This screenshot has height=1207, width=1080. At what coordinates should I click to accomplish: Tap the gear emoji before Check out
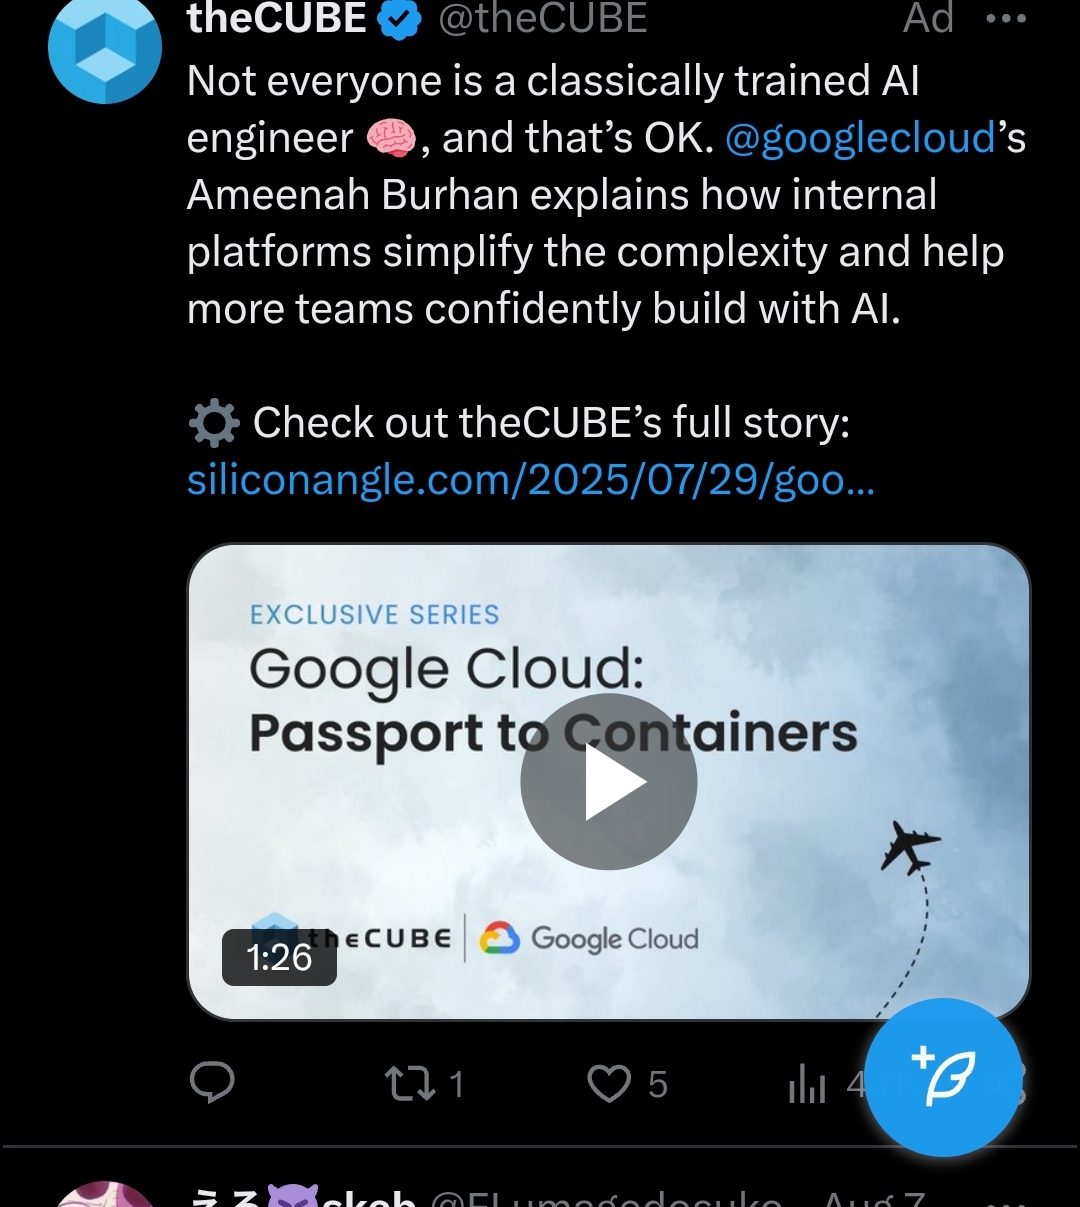pos(214,423)
